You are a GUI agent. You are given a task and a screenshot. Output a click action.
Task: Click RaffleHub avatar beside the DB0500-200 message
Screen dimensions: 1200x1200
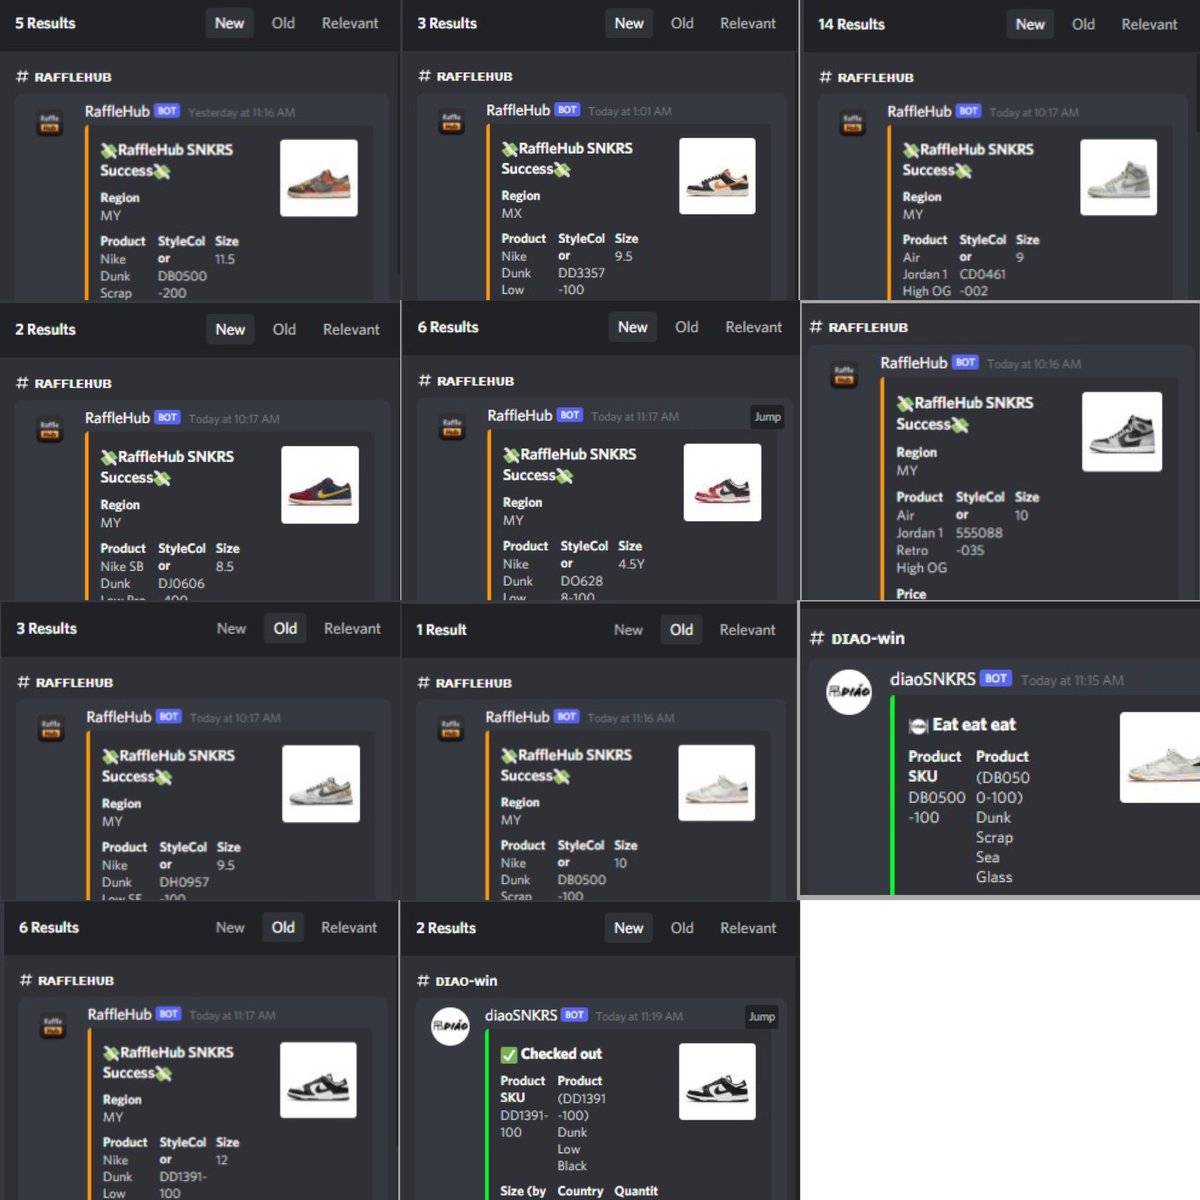click(x=50, y=123)
